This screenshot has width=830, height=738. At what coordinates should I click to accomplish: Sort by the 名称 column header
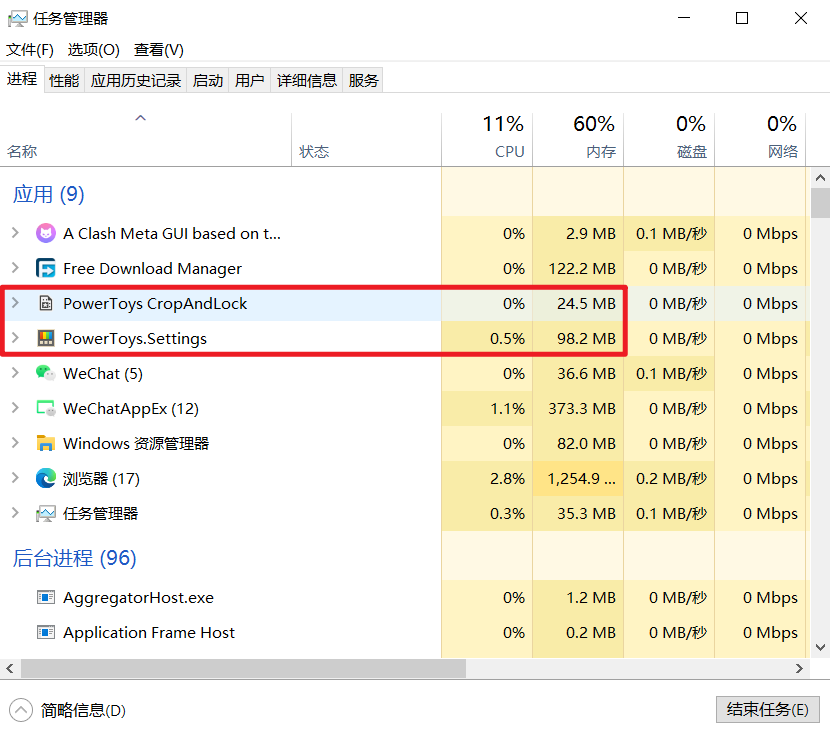[146, 140]
